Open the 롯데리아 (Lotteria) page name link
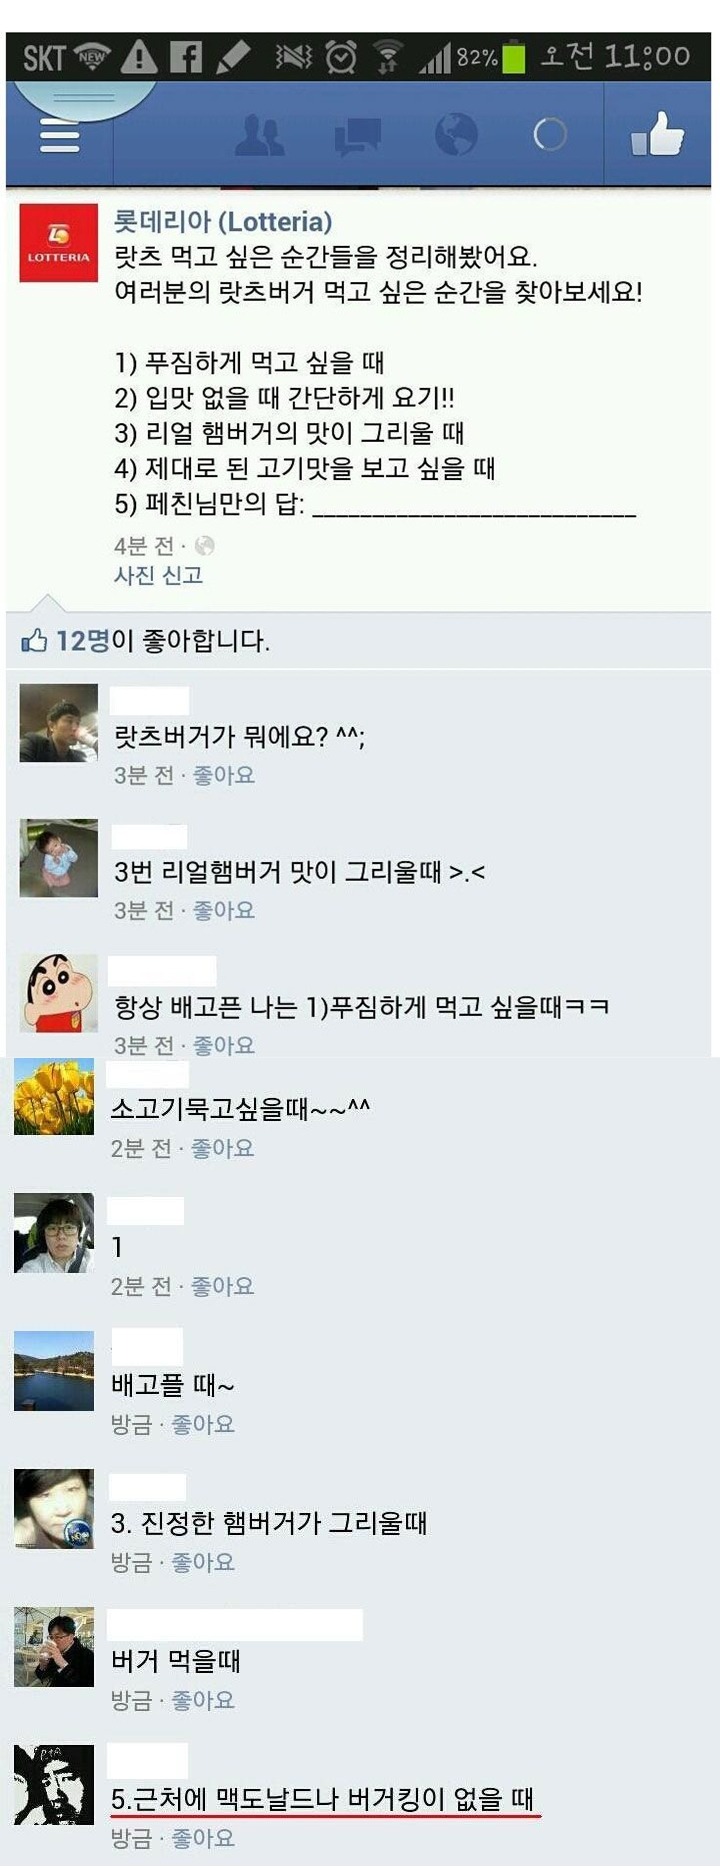This screenshot has width=720, height=1868. click(223, 221)
